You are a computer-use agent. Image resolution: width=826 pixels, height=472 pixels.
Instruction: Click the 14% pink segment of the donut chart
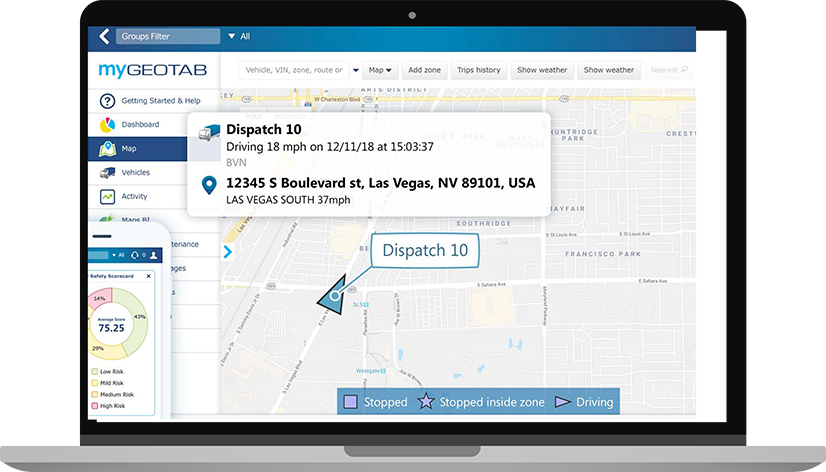click(100, 299)
